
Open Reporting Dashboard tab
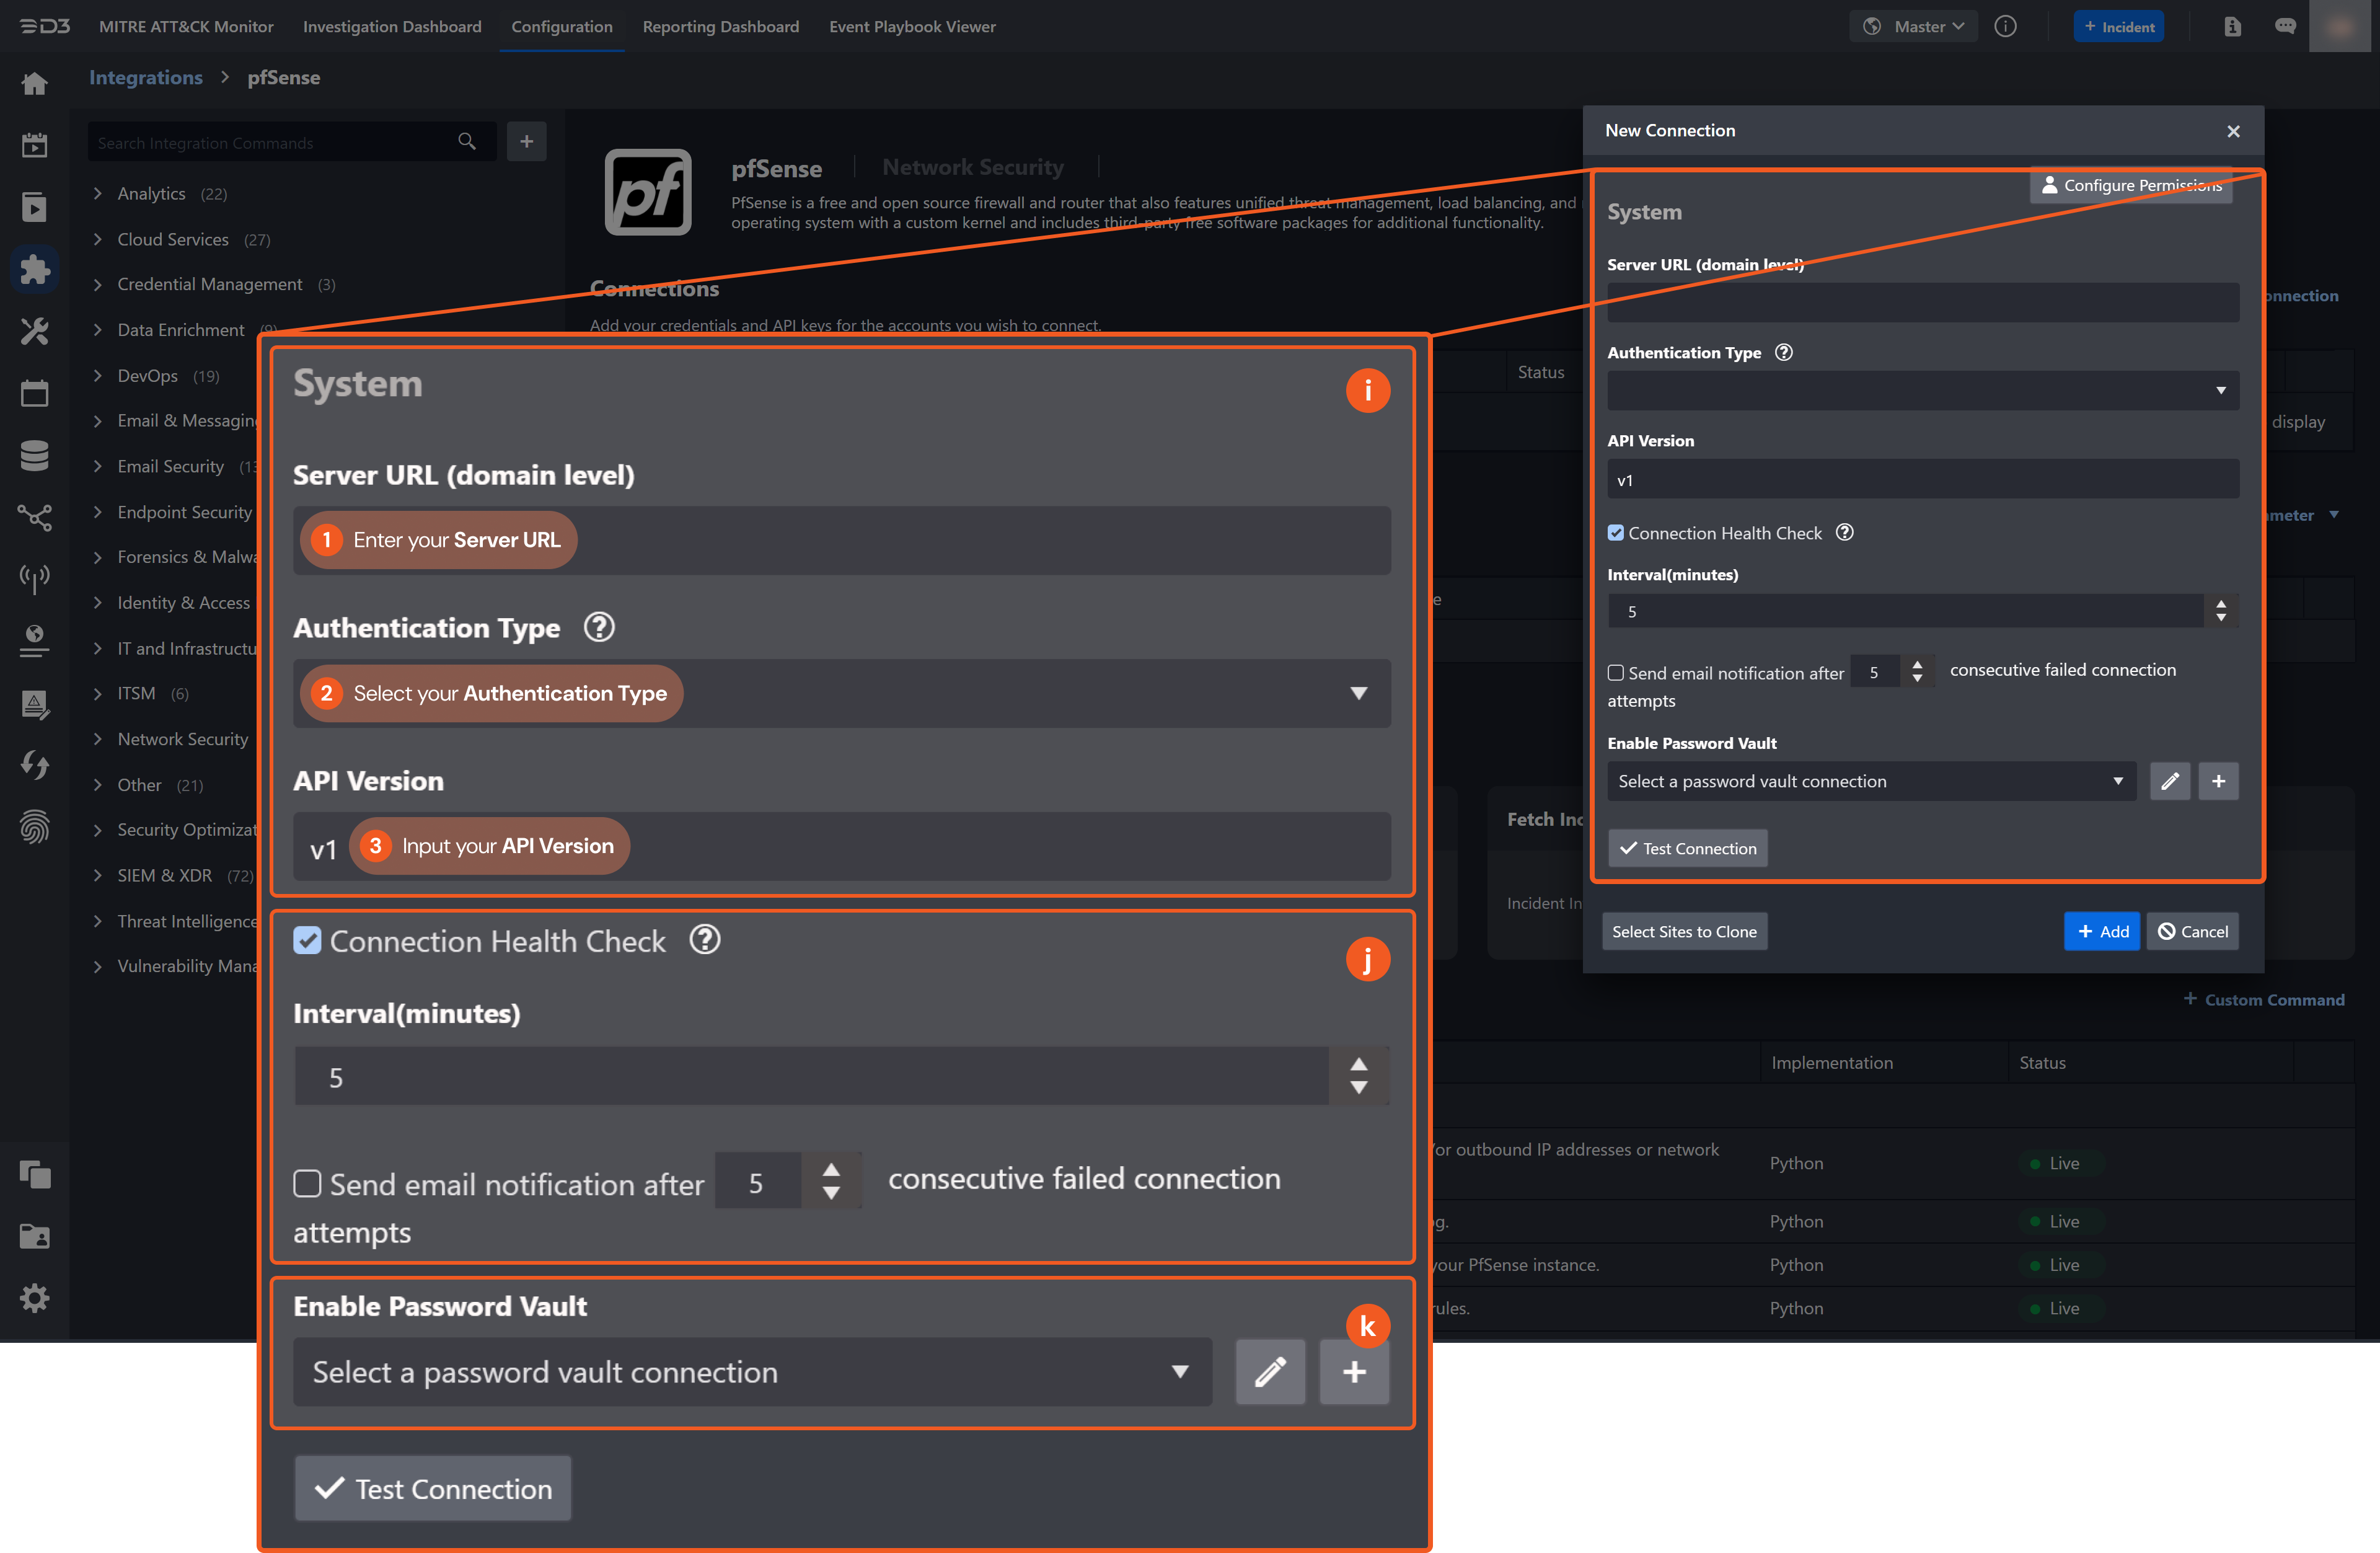click(x=720, y=26)
